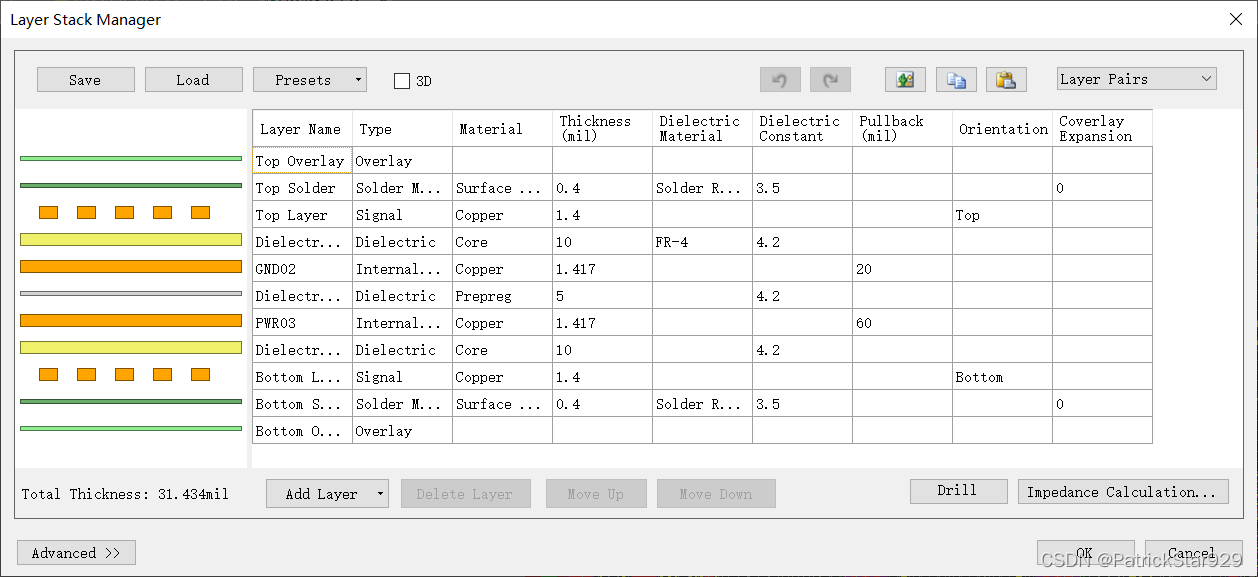Image resolution: width=1258 pixels, height=577 pixels.
Task: Click the Save button
Action: [x=85, y=80]
